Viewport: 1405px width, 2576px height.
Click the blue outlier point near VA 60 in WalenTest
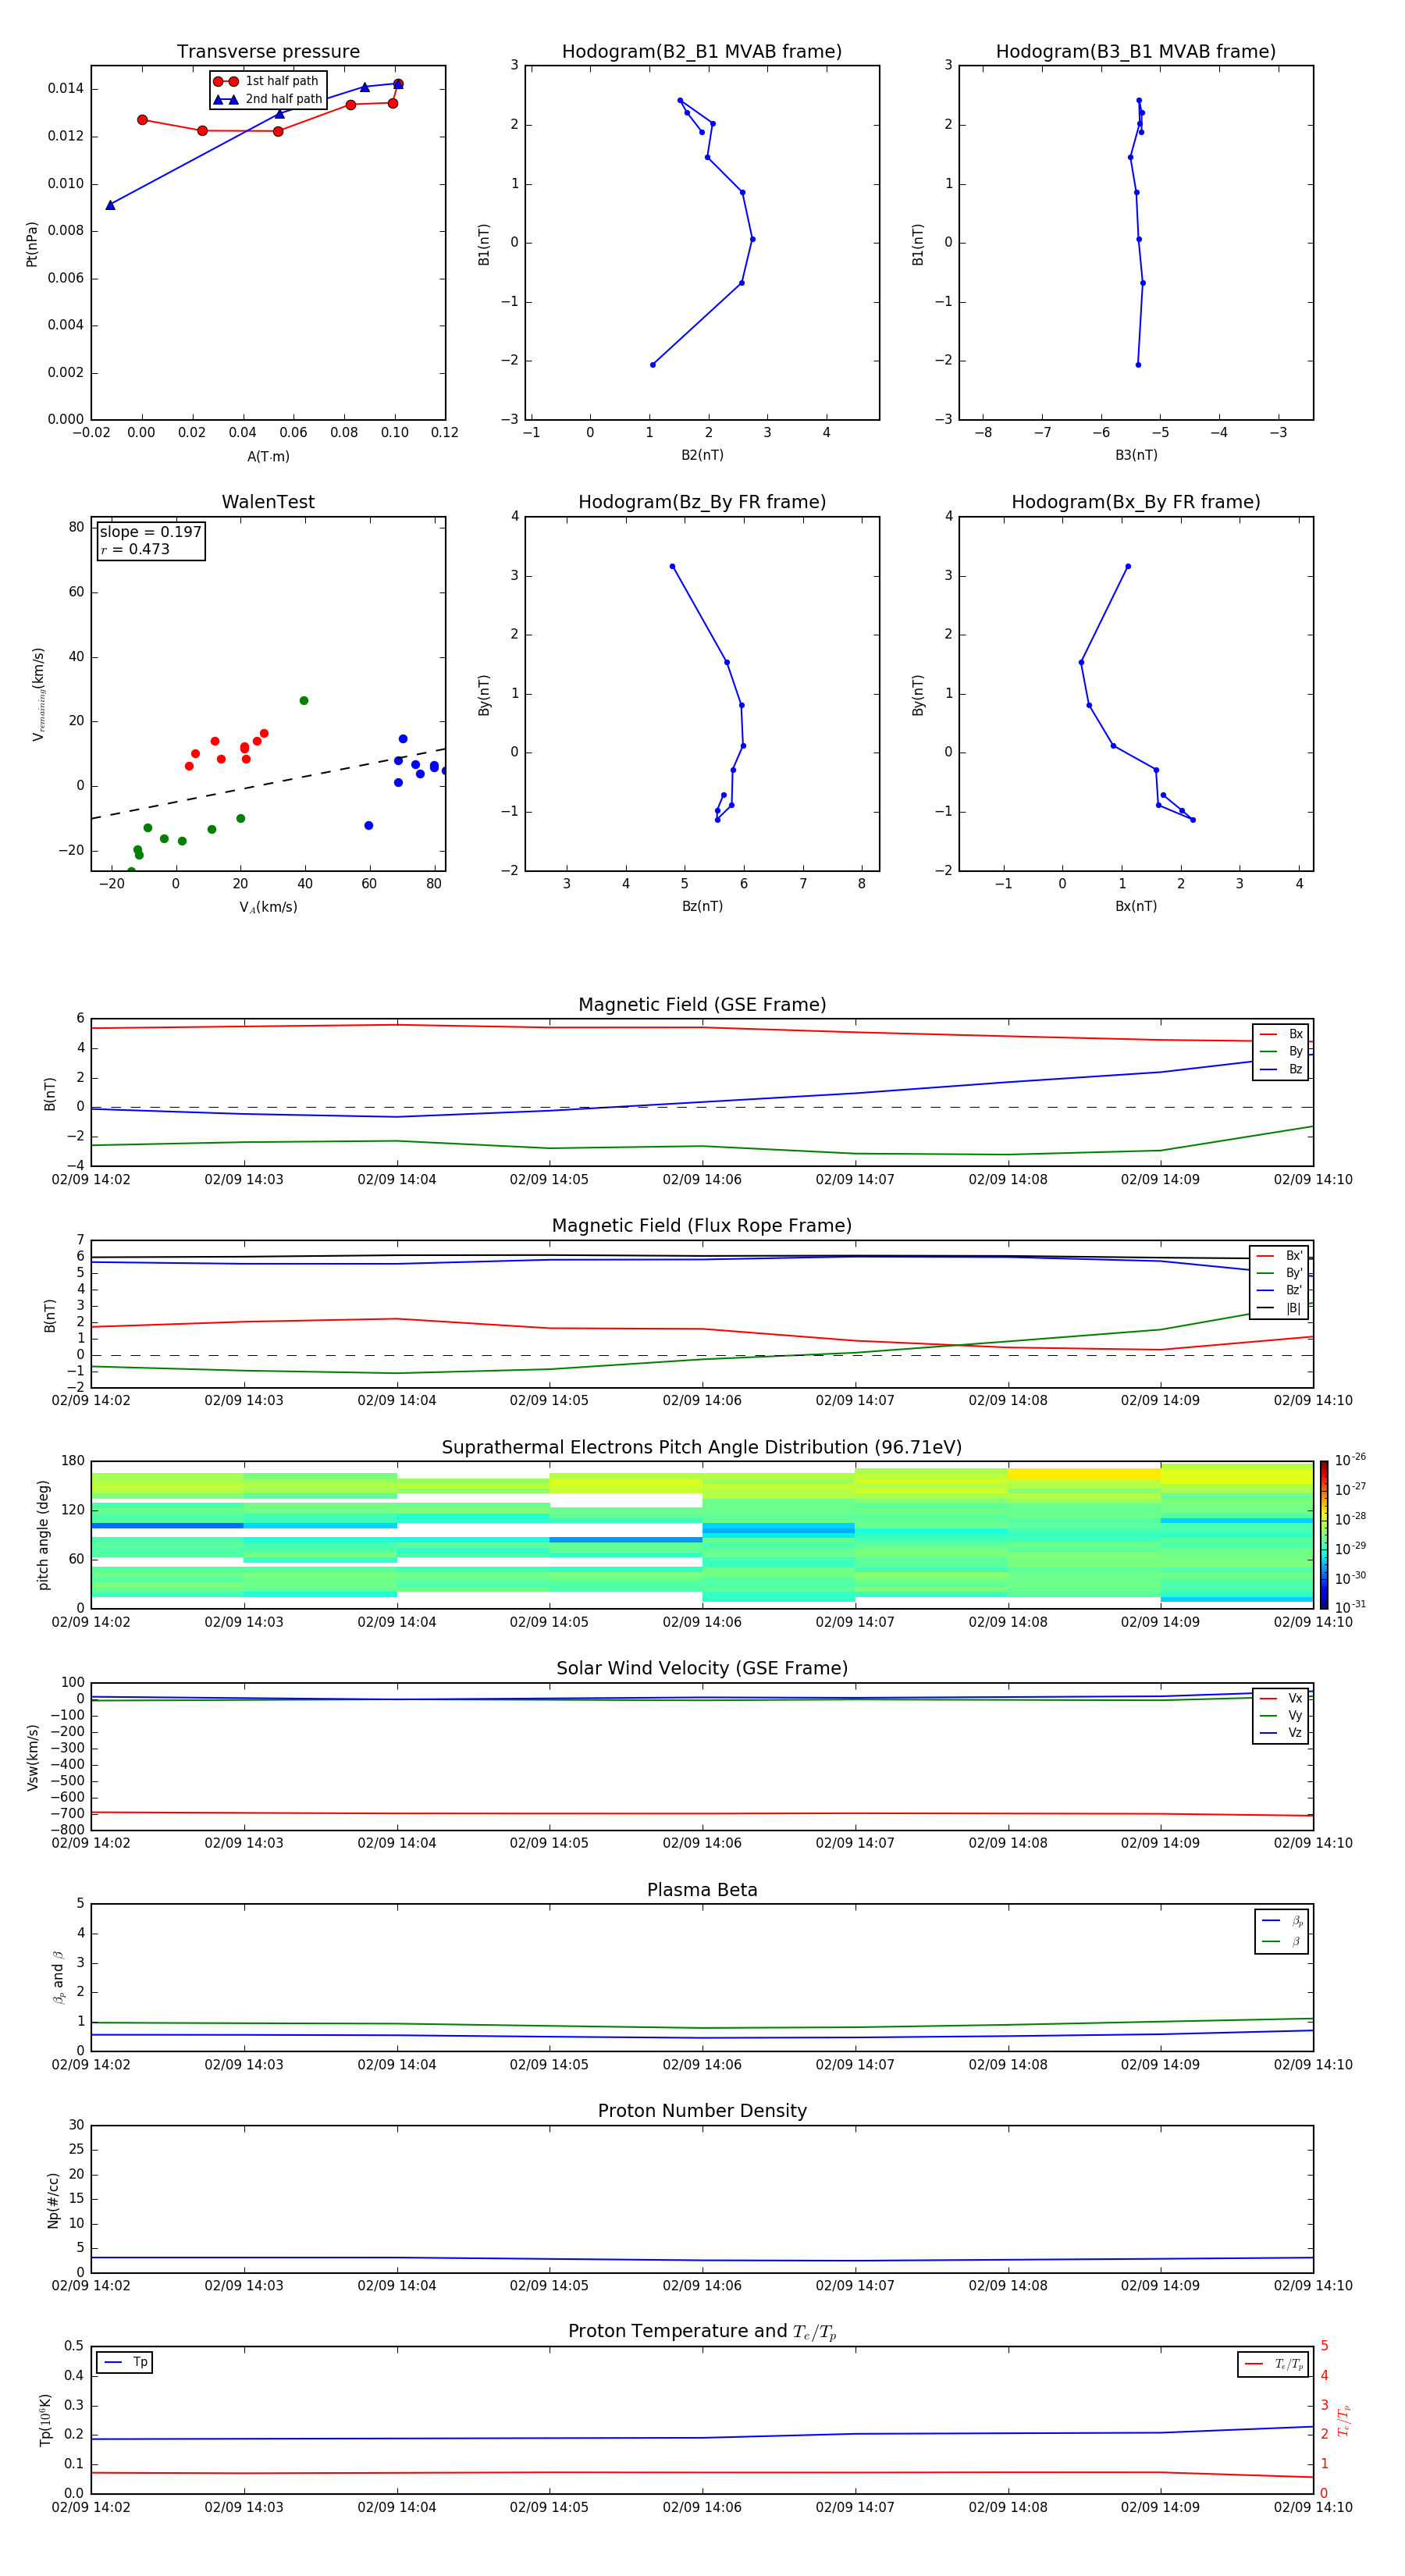coord(369,825)
